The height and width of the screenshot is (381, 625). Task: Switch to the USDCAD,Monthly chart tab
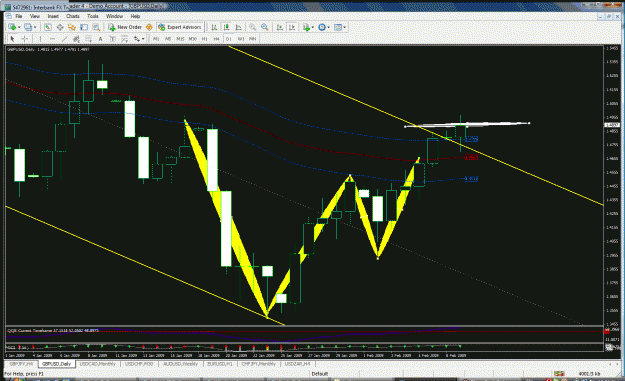98,364
